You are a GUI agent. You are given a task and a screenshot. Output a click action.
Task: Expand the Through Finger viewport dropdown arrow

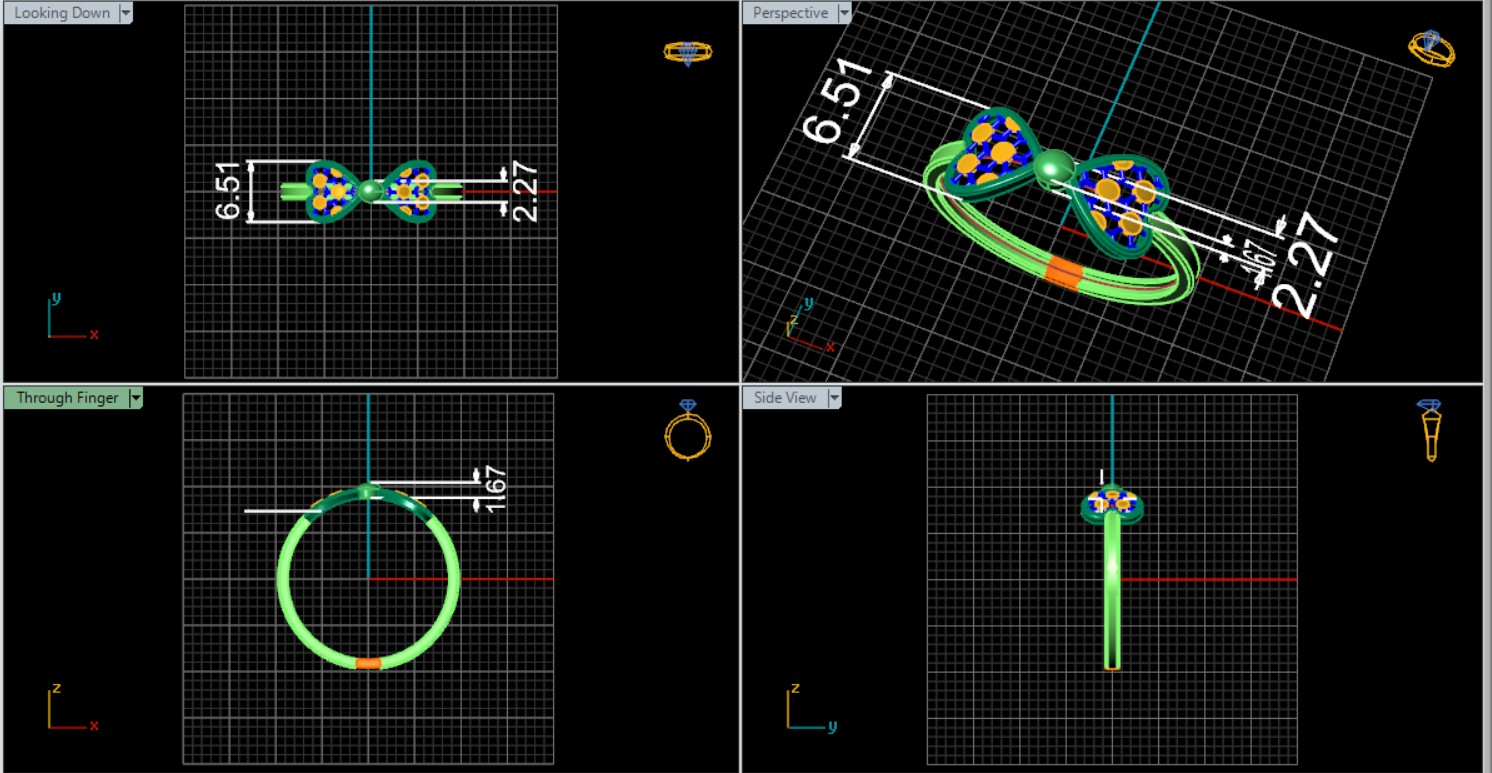pos(136,398)
